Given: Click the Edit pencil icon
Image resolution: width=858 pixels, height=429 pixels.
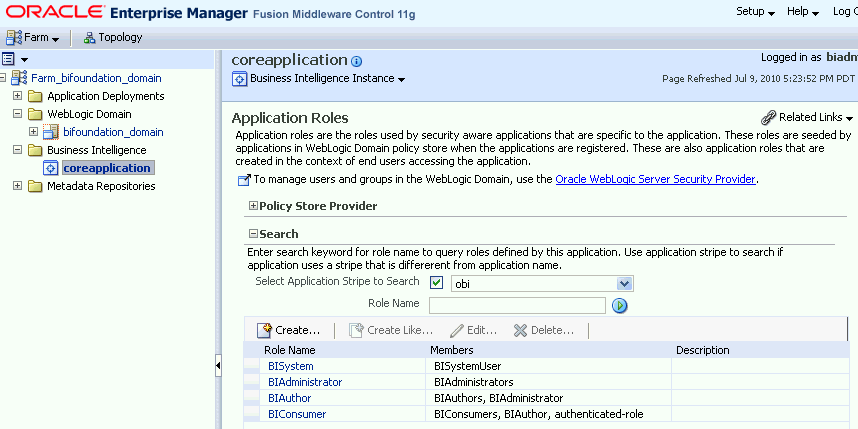Looking at the screenshot, I should coord(457,331).
